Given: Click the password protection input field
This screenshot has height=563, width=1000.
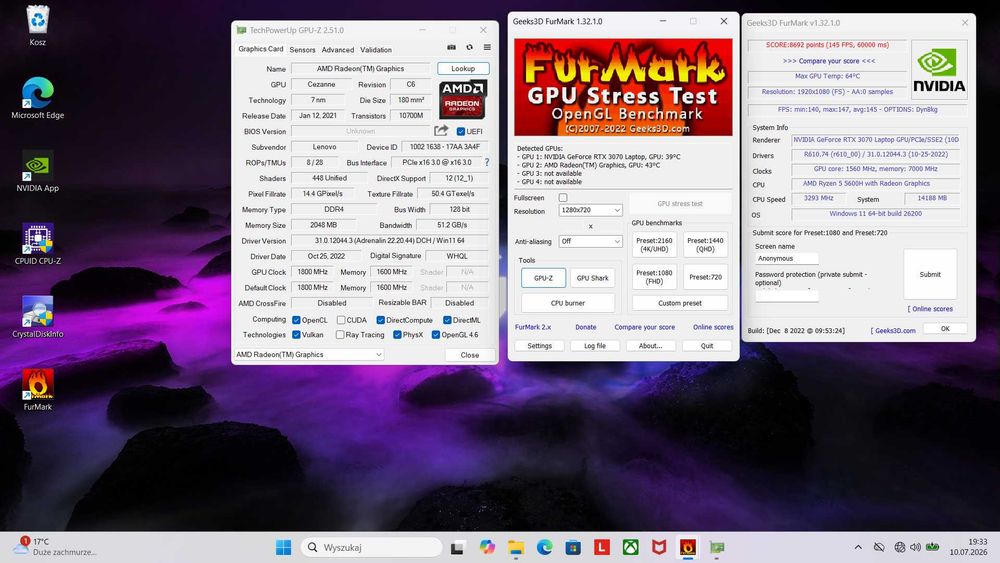Looking at the screenshot, I should coord(786,296).
